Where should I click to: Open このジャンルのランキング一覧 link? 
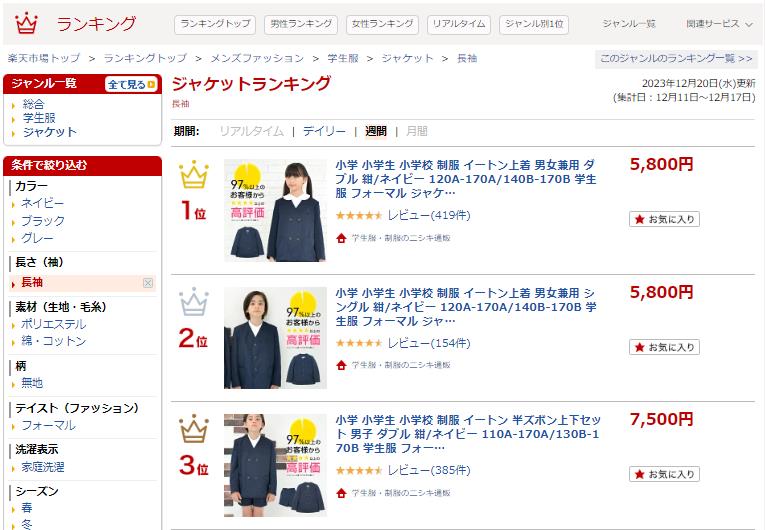676,59
